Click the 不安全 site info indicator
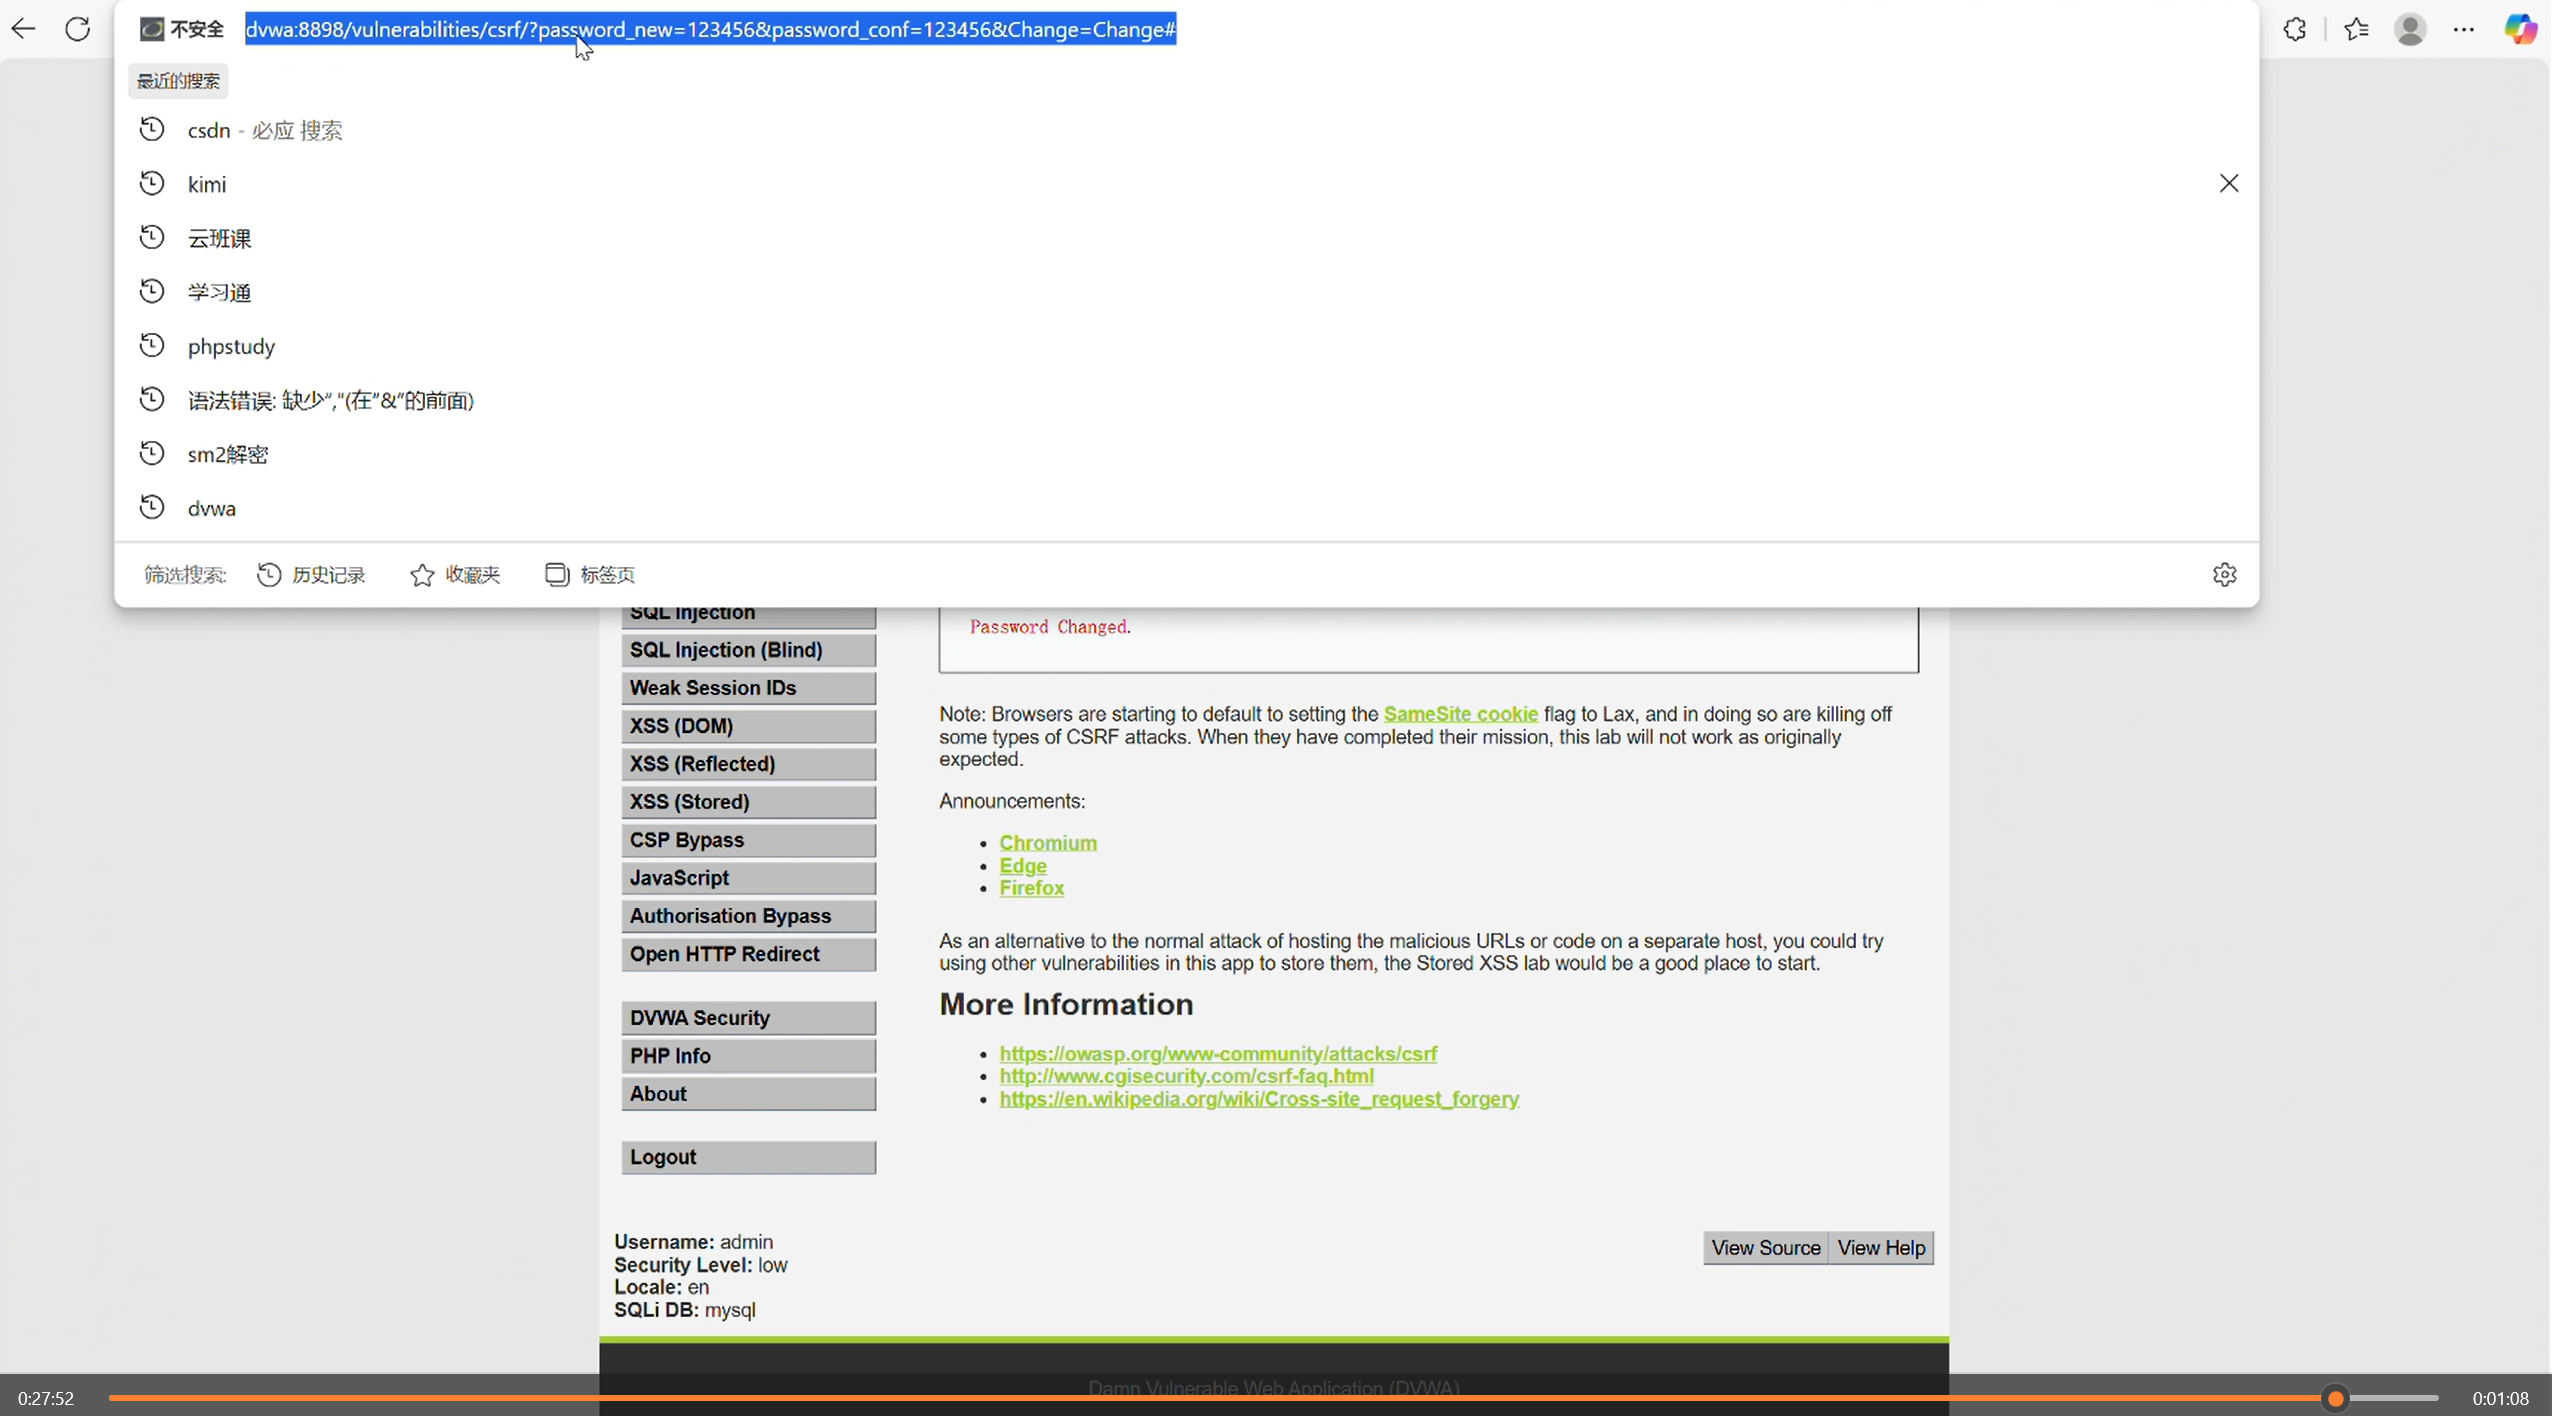 tap(182, 29)
